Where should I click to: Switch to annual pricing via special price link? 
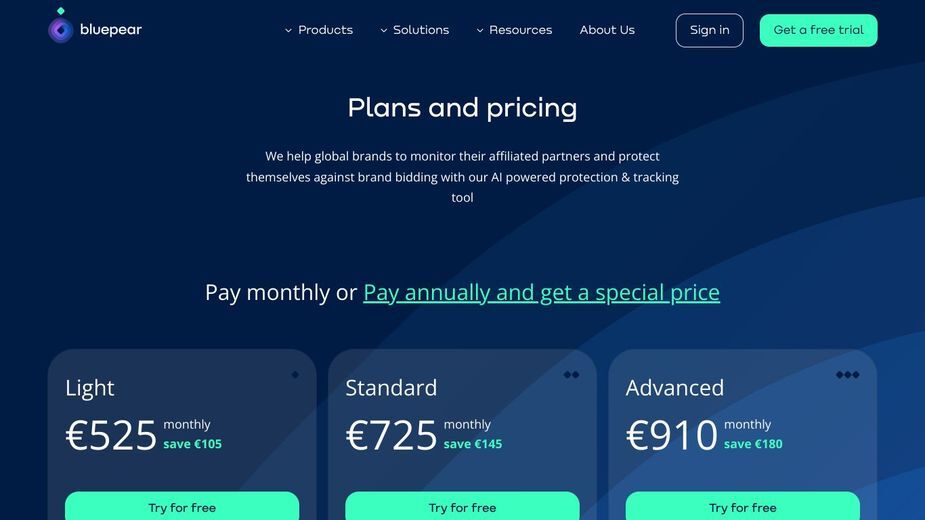click(541, 293)
